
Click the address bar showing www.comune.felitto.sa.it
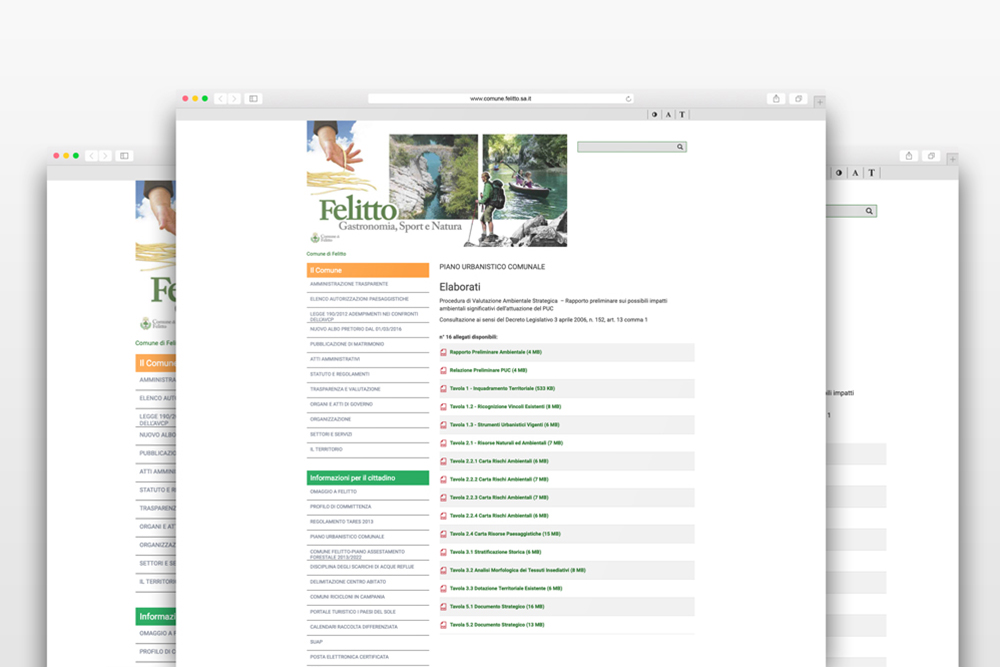pyautogui.click(x=501, y=99)
